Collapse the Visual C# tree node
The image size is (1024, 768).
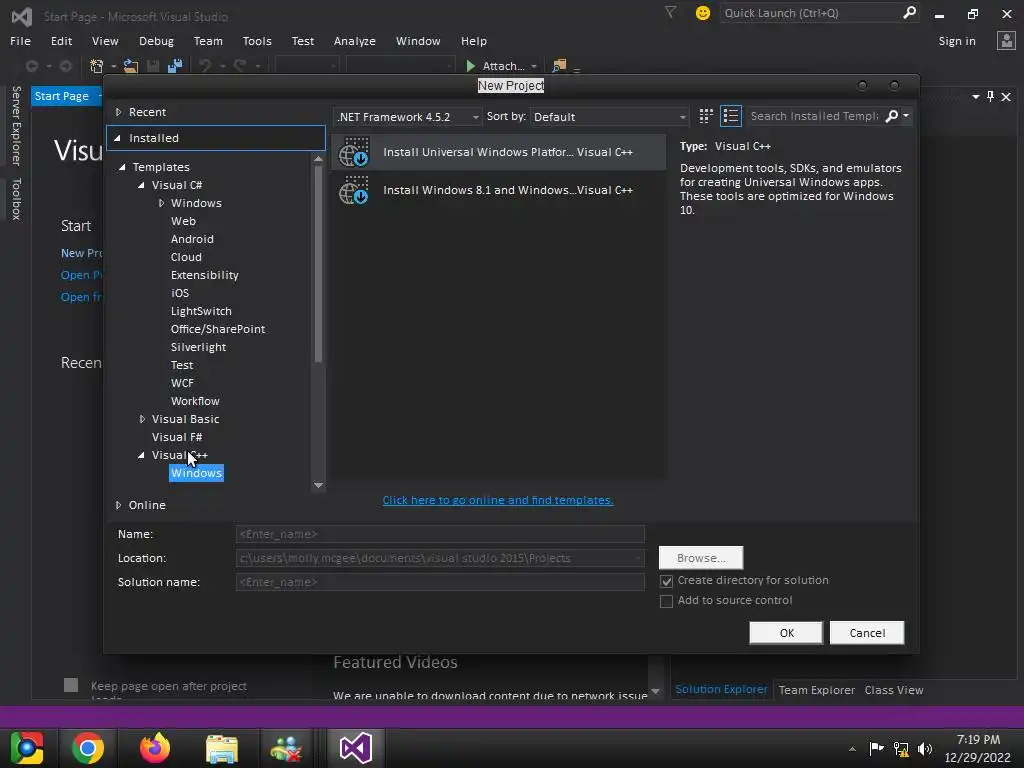click(141, 185)
